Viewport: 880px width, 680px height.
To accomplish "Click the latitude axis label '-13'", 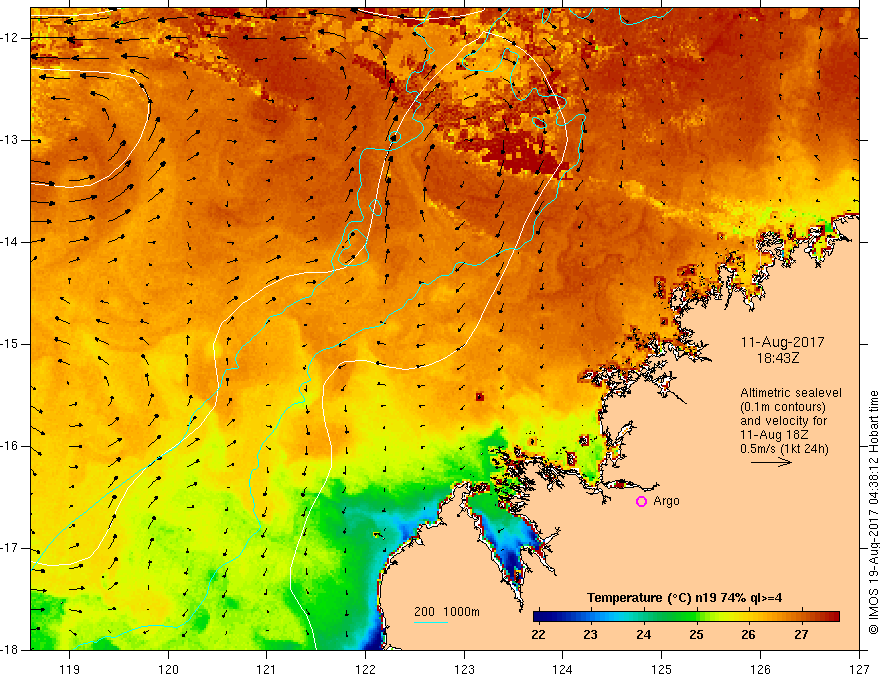I will [x=11, y=140].
